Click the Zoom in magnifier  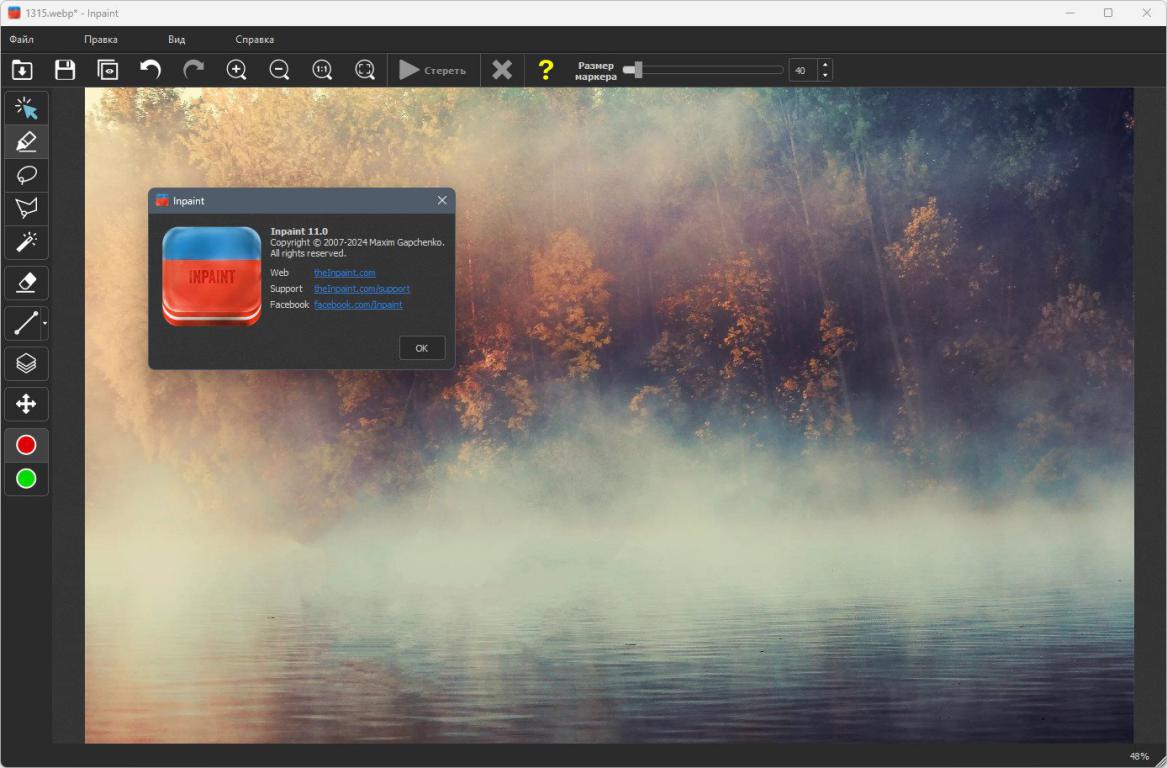pos(236,70)
